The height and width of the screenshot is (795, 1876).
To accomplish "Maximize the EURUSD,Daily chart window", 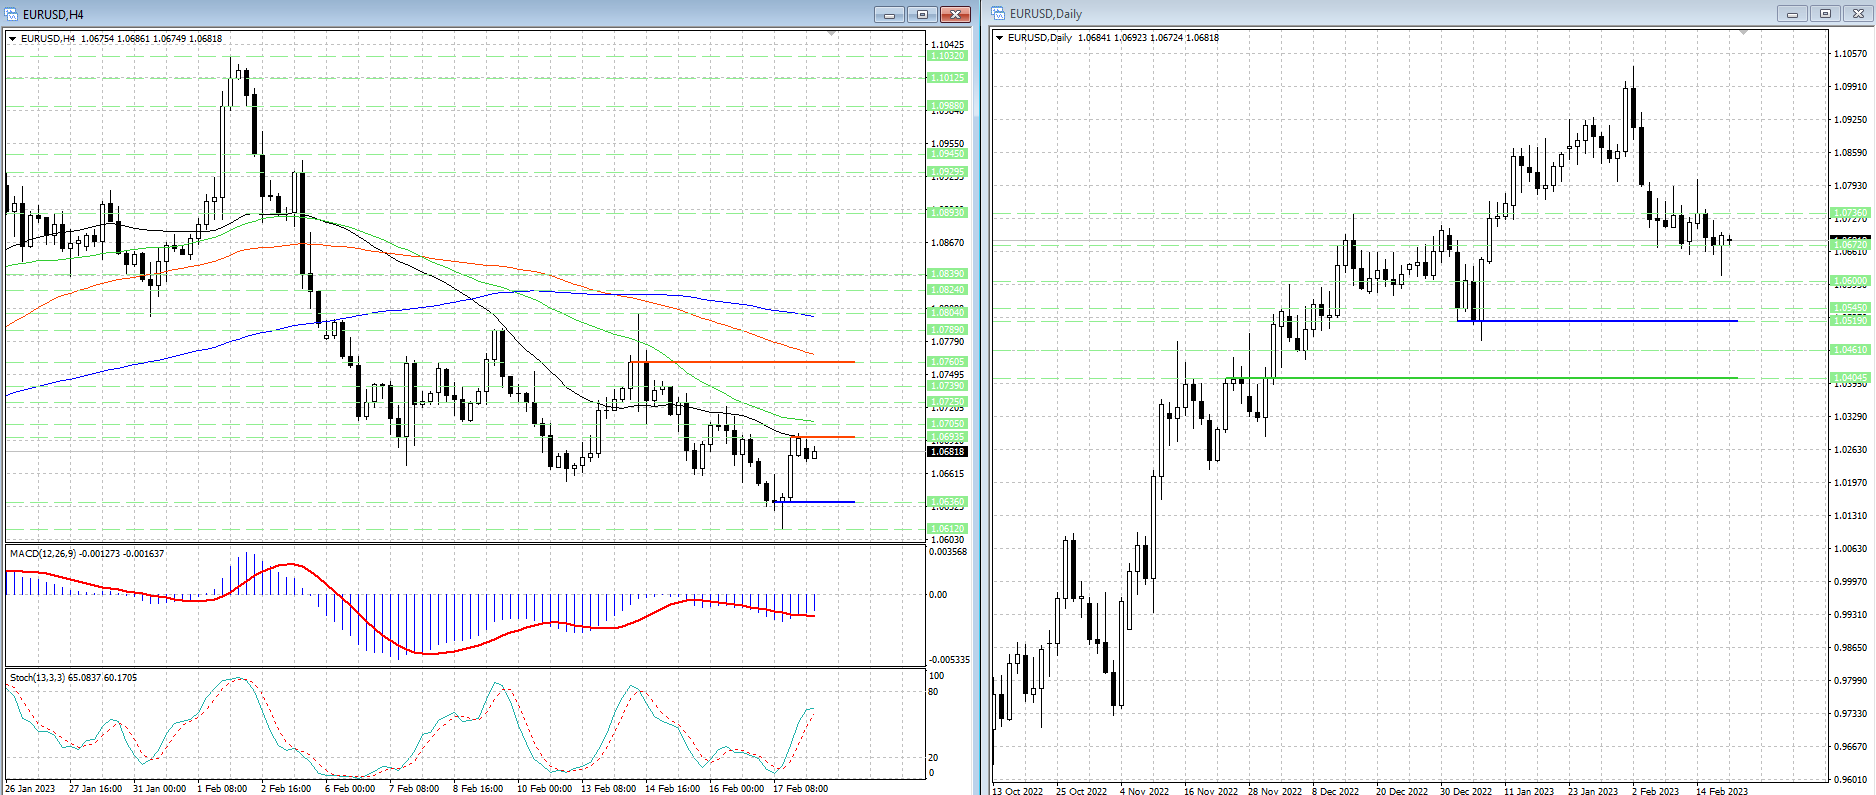I will pos(1825,14).
